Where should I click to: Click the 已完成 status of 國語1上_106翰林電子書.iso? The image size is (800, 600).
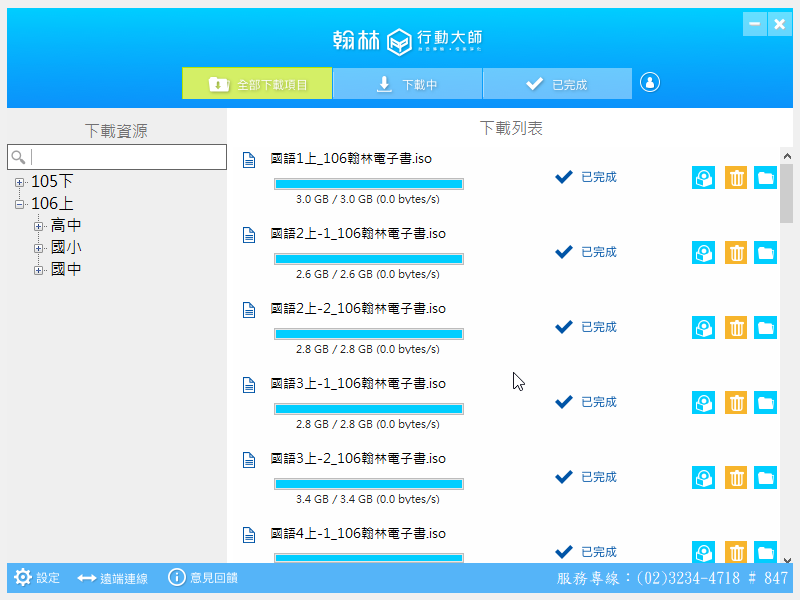tap(586, 177)
